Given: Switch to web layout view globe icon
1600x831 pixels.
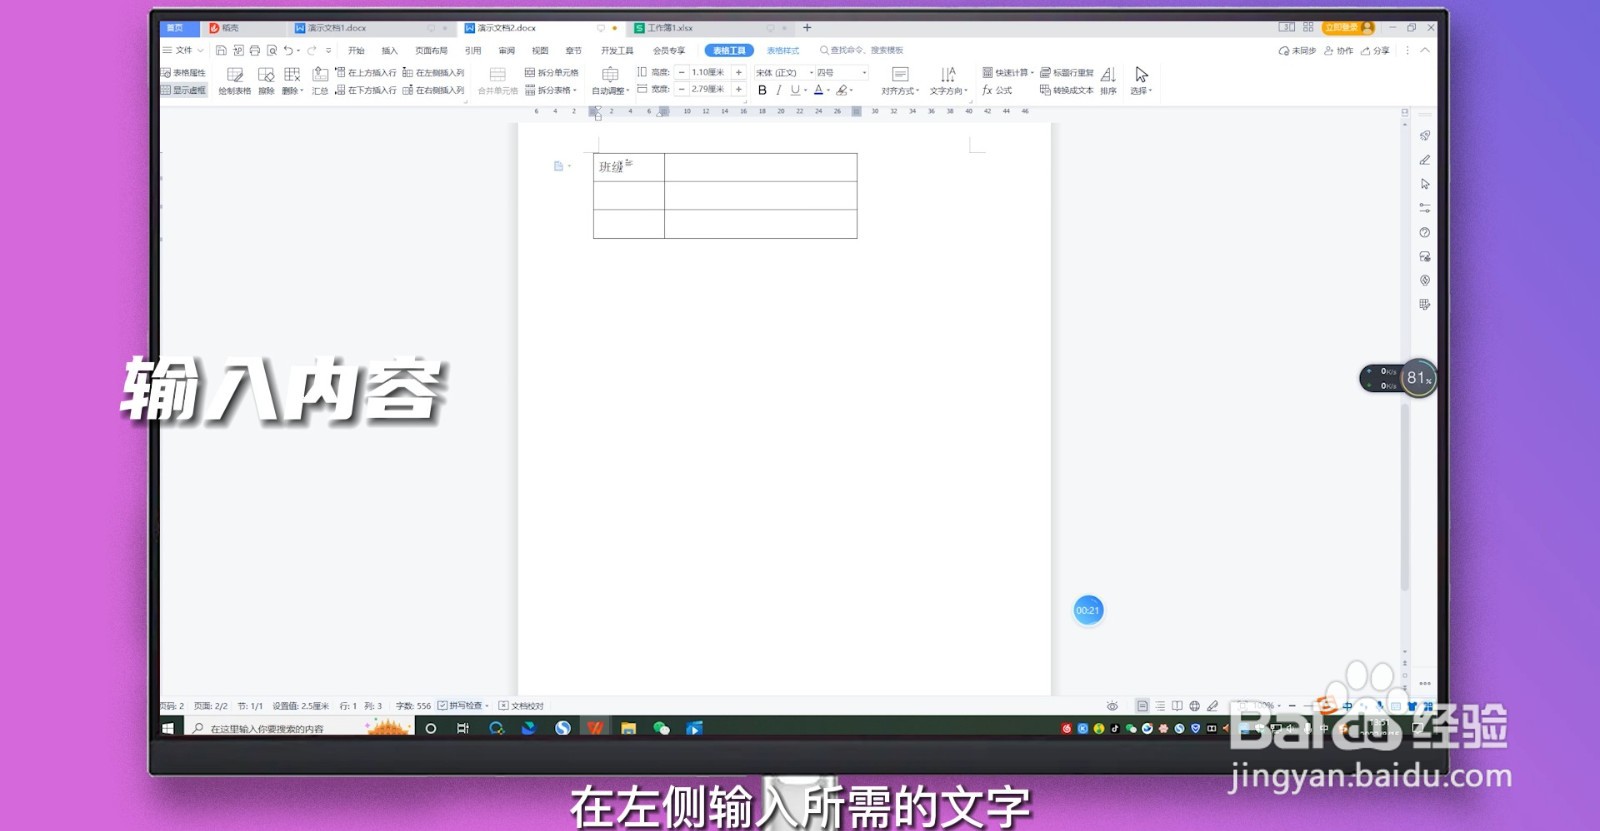Looking at the screenshot, I should pyautogui.click(x=1194, y=706).
